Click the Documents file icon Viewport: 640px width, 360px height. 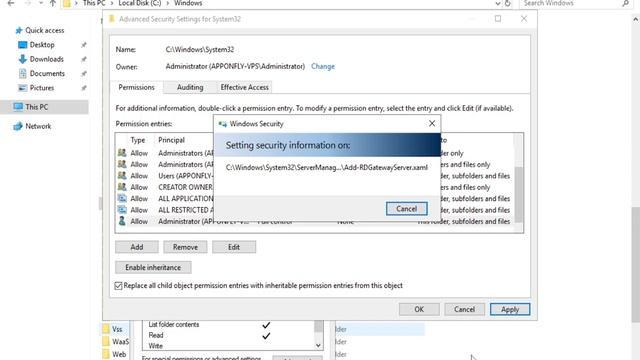(x=22, y=73)
